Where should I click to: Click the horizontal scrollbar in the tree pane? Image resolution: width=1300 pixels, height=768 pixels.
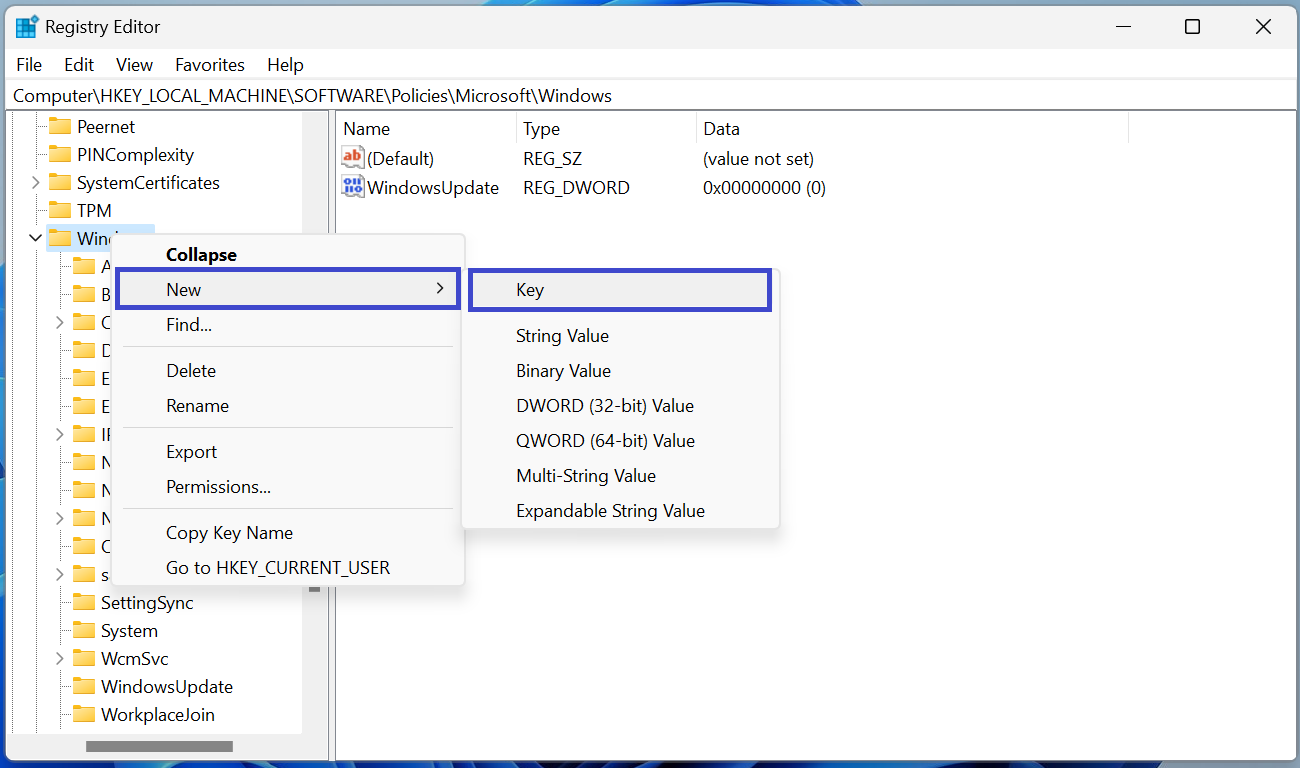coord(159,746)
